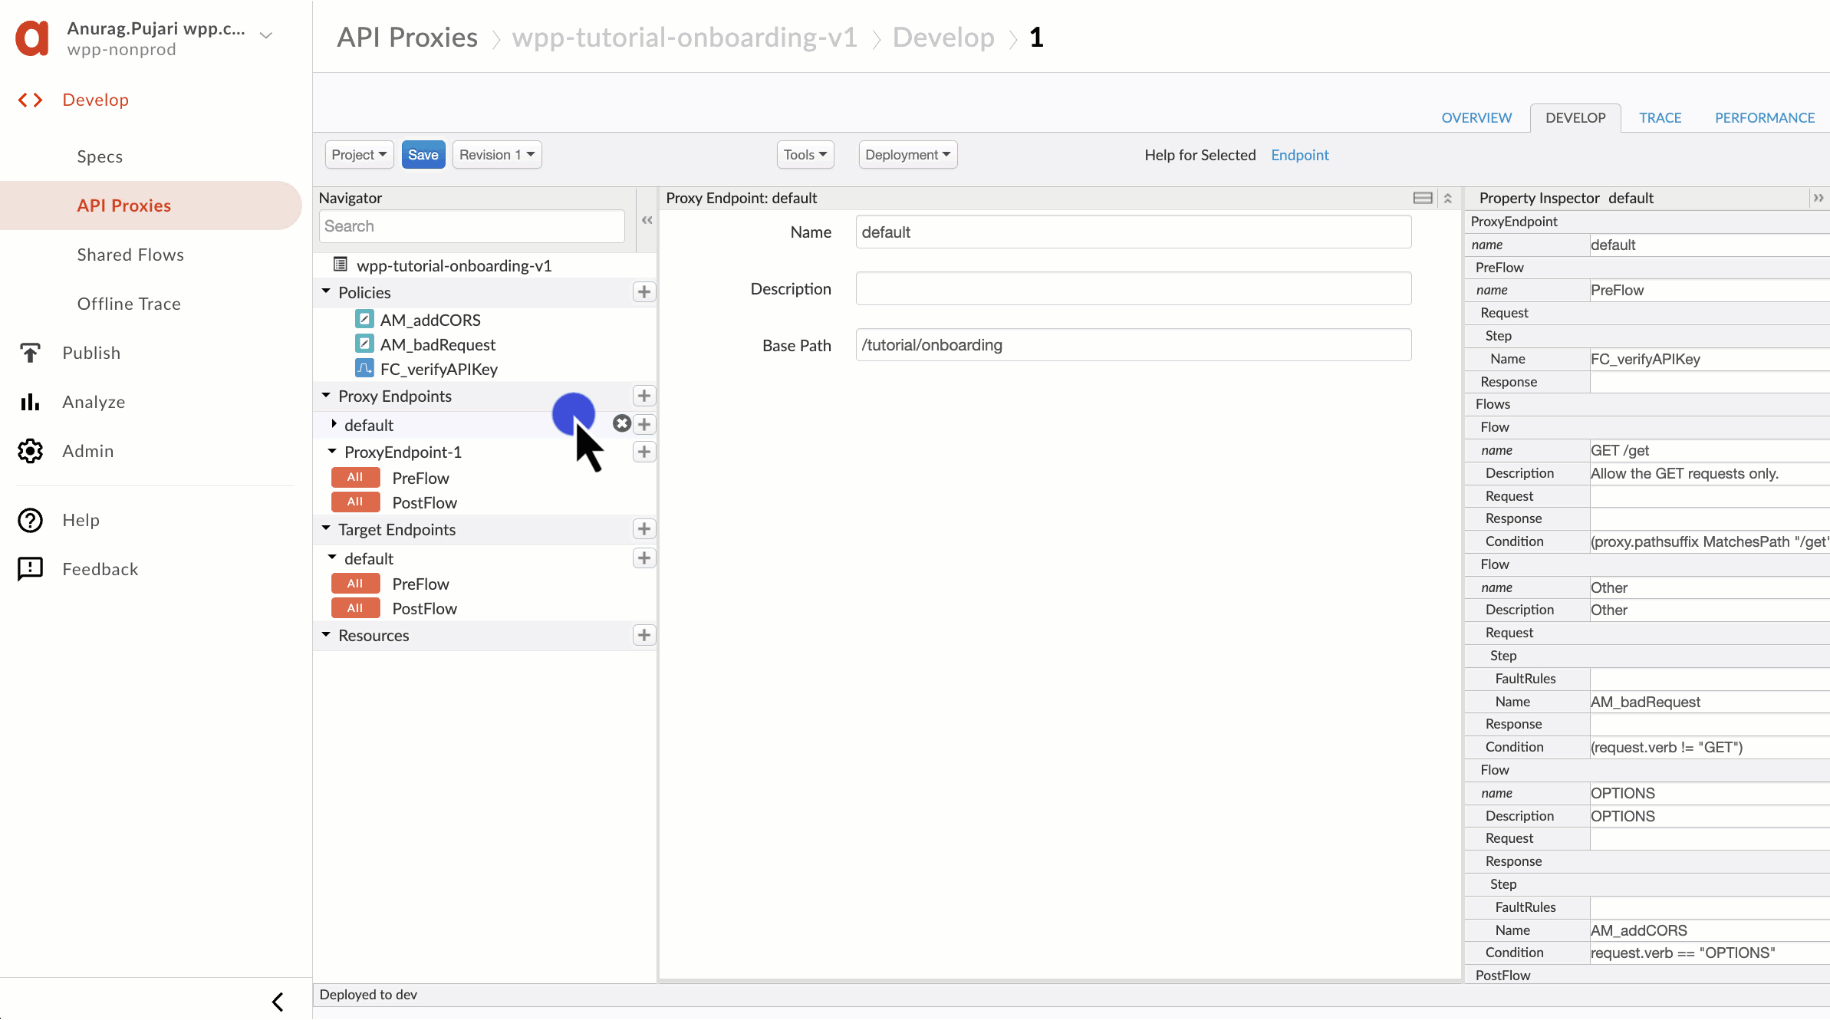Viewport: 1830px width, 1020px height.
Task: Switch to the PERFORMANCE tab
Action: 1764,118
